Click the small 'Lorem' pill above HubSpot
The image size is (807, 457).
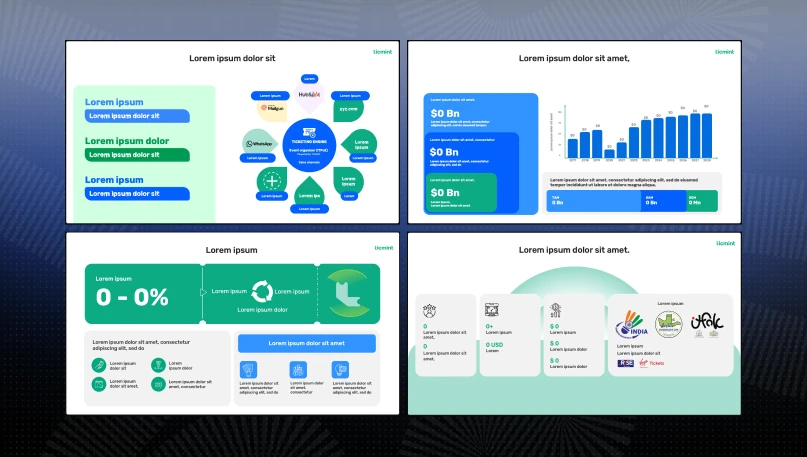[x=309, y=79]
